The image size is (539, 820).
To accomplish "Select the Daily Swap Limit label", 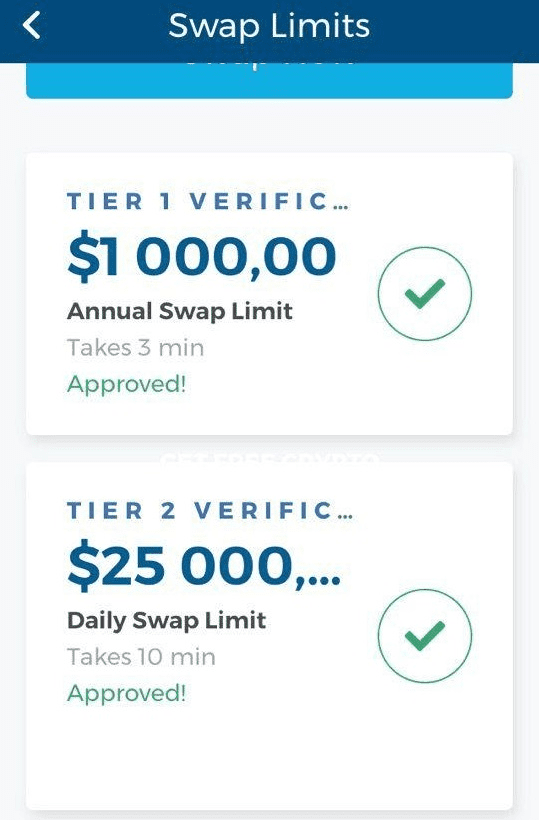I will coord(166,621).
